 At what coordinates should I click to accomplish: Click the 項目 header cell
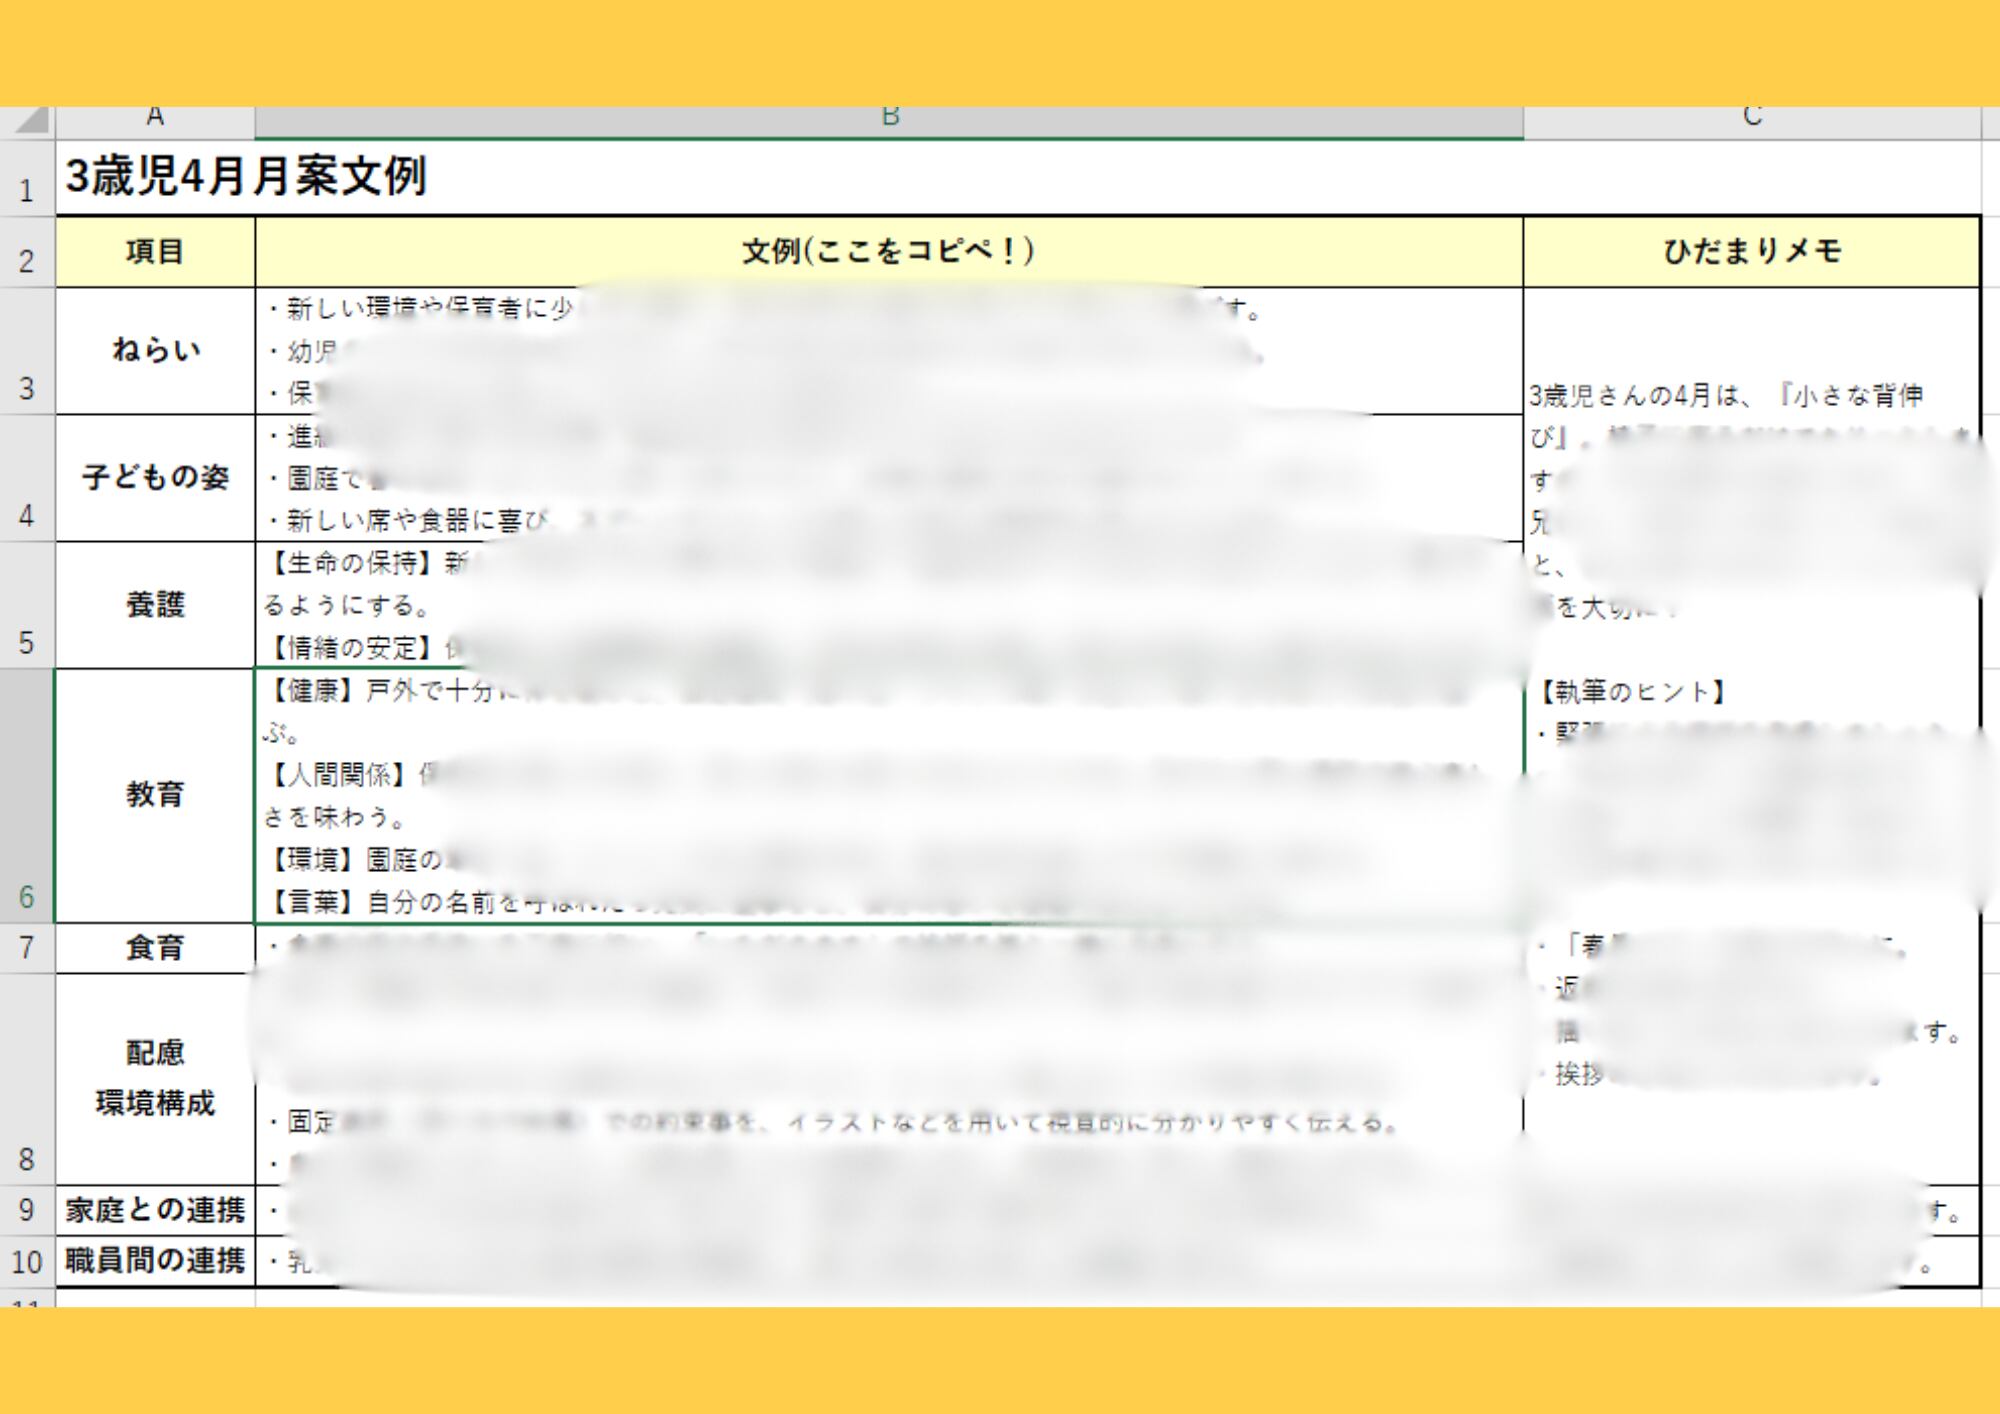point(155,252)
